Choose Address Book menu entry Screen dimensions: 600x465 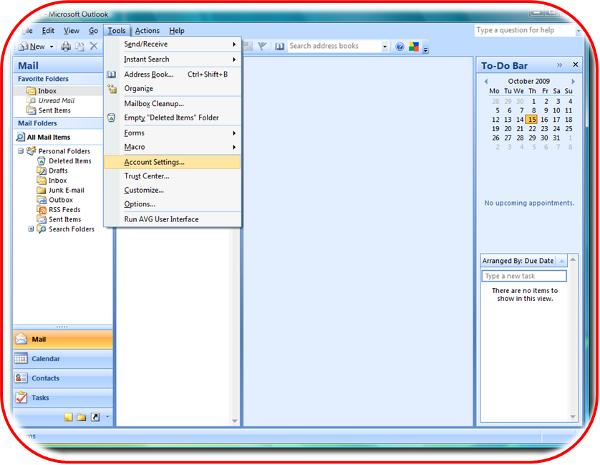point(173,74)
